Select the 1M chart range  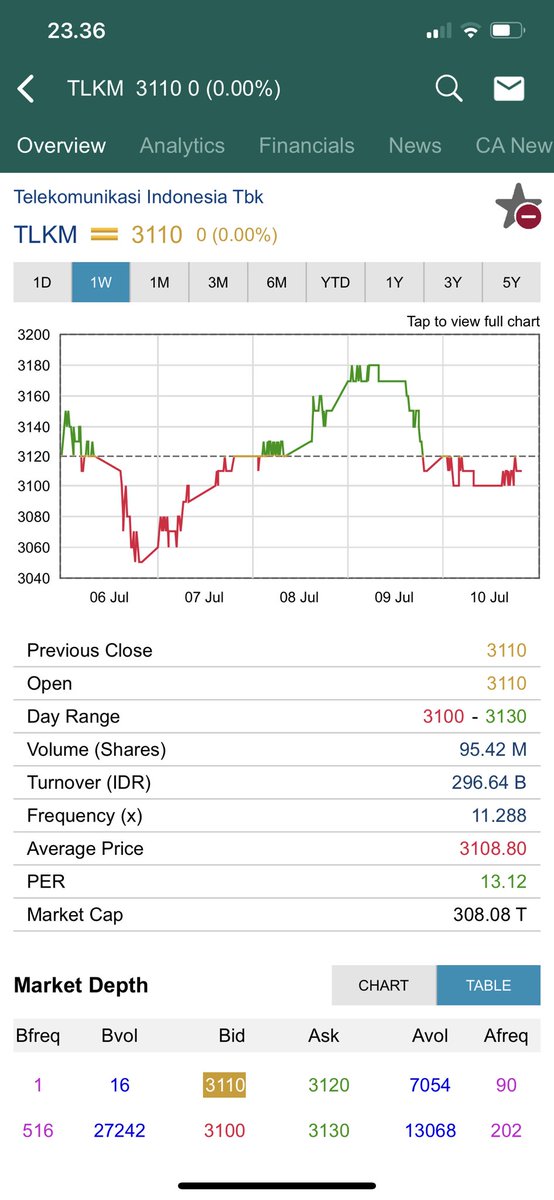click(159, 282)
